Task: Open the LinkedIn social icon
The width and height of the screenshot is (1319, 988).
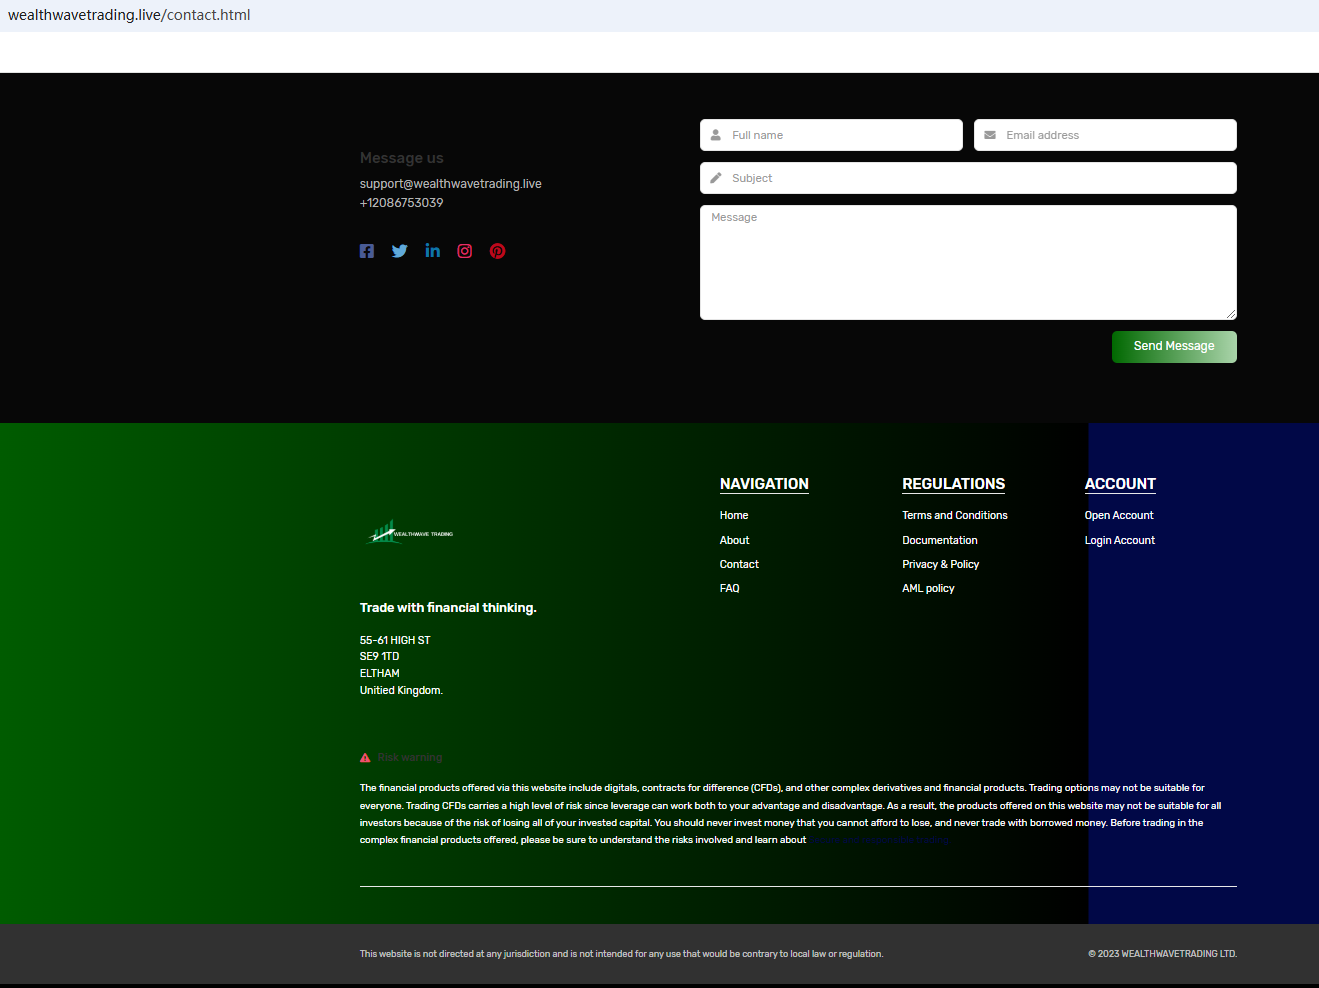Action: click(432, 251)
